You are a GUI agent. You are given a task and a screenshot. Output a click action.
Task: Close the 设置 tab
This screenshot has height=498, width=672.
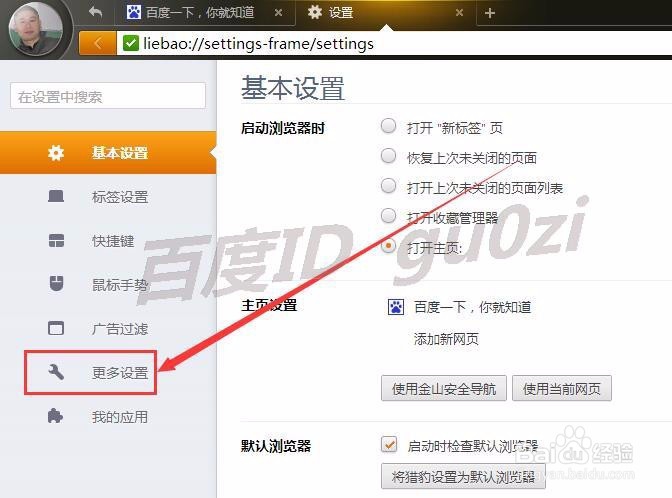point(459,13)
